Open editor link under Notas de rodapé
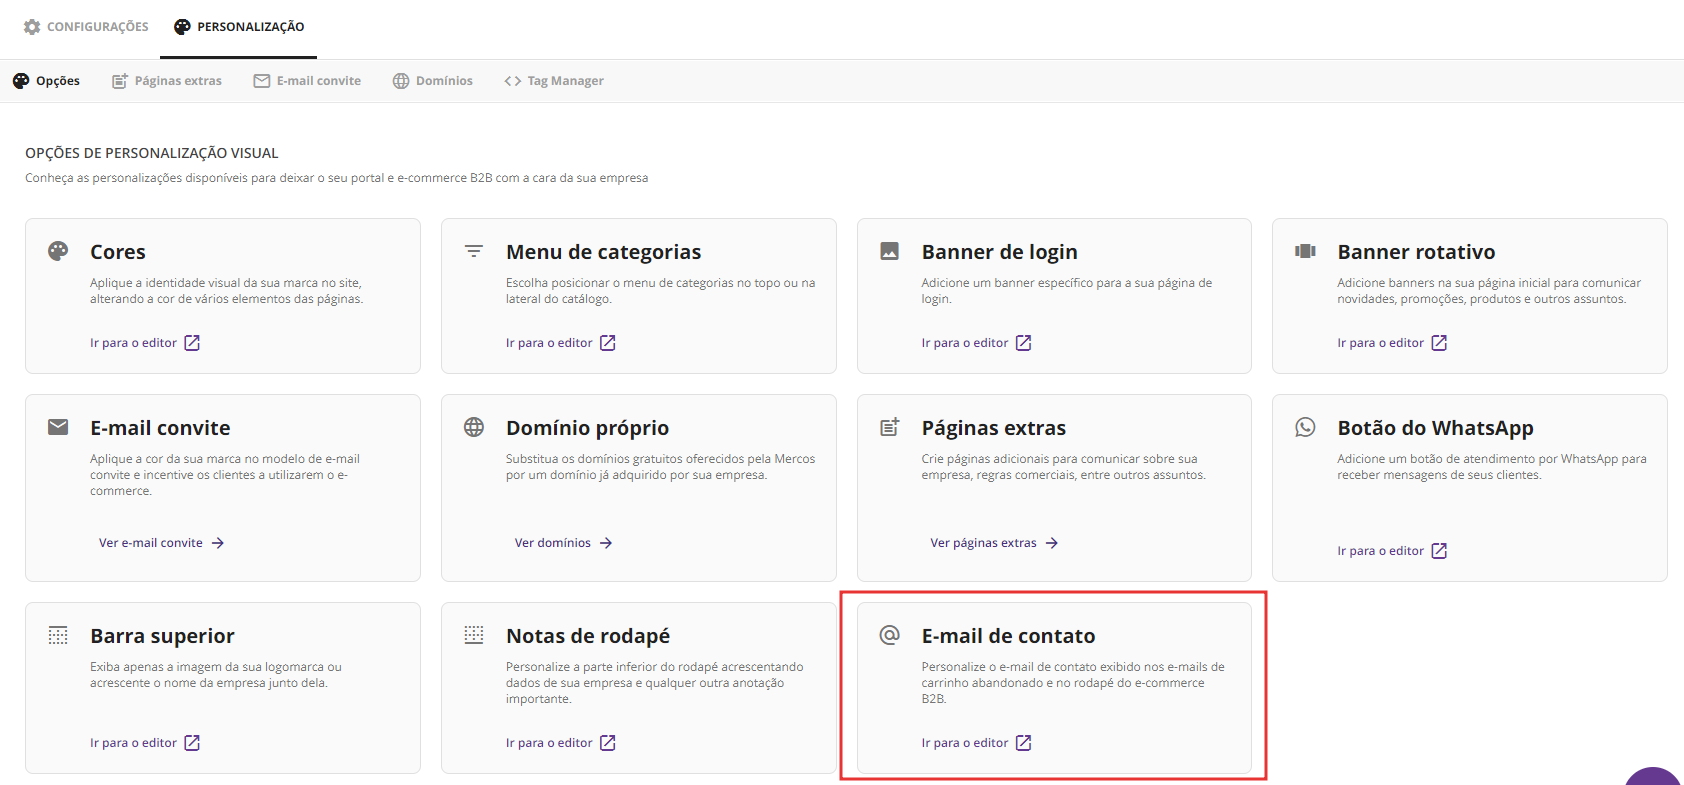The height and width of the screenshot is (785, 1684). (x=561, y=743)
